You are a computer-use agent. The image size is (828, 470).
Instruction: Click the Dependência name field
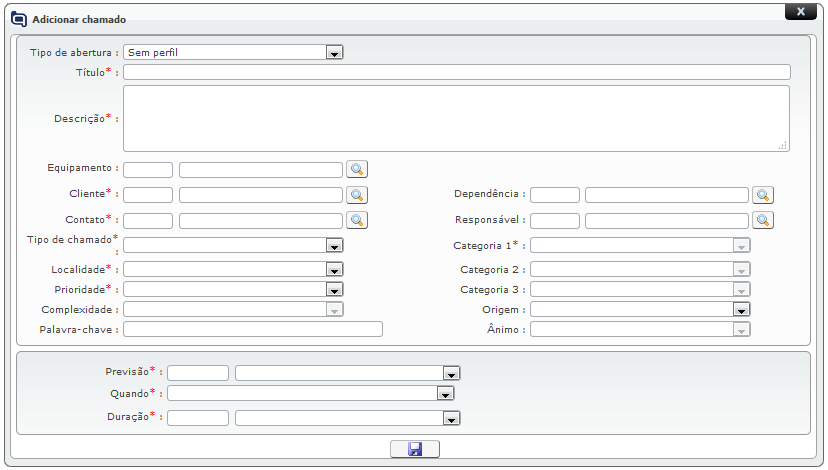[x=667, y=195]
